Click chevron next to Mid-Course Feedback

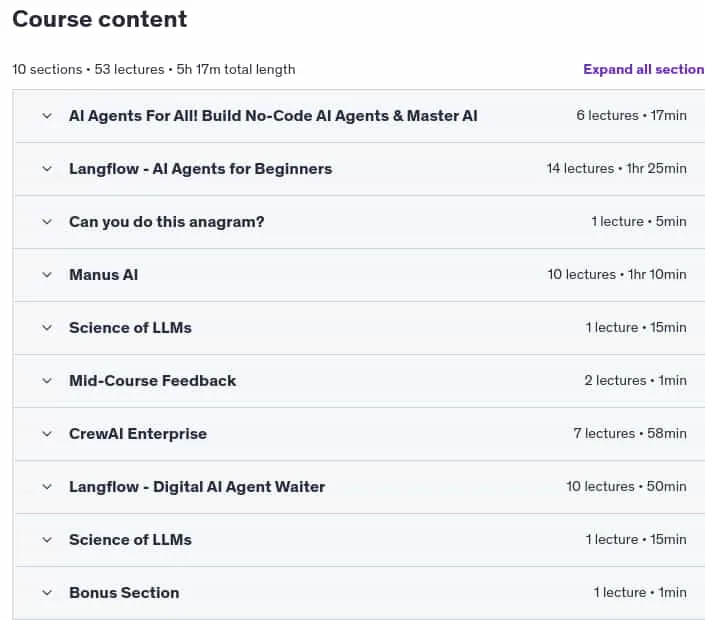click(47, 381)
